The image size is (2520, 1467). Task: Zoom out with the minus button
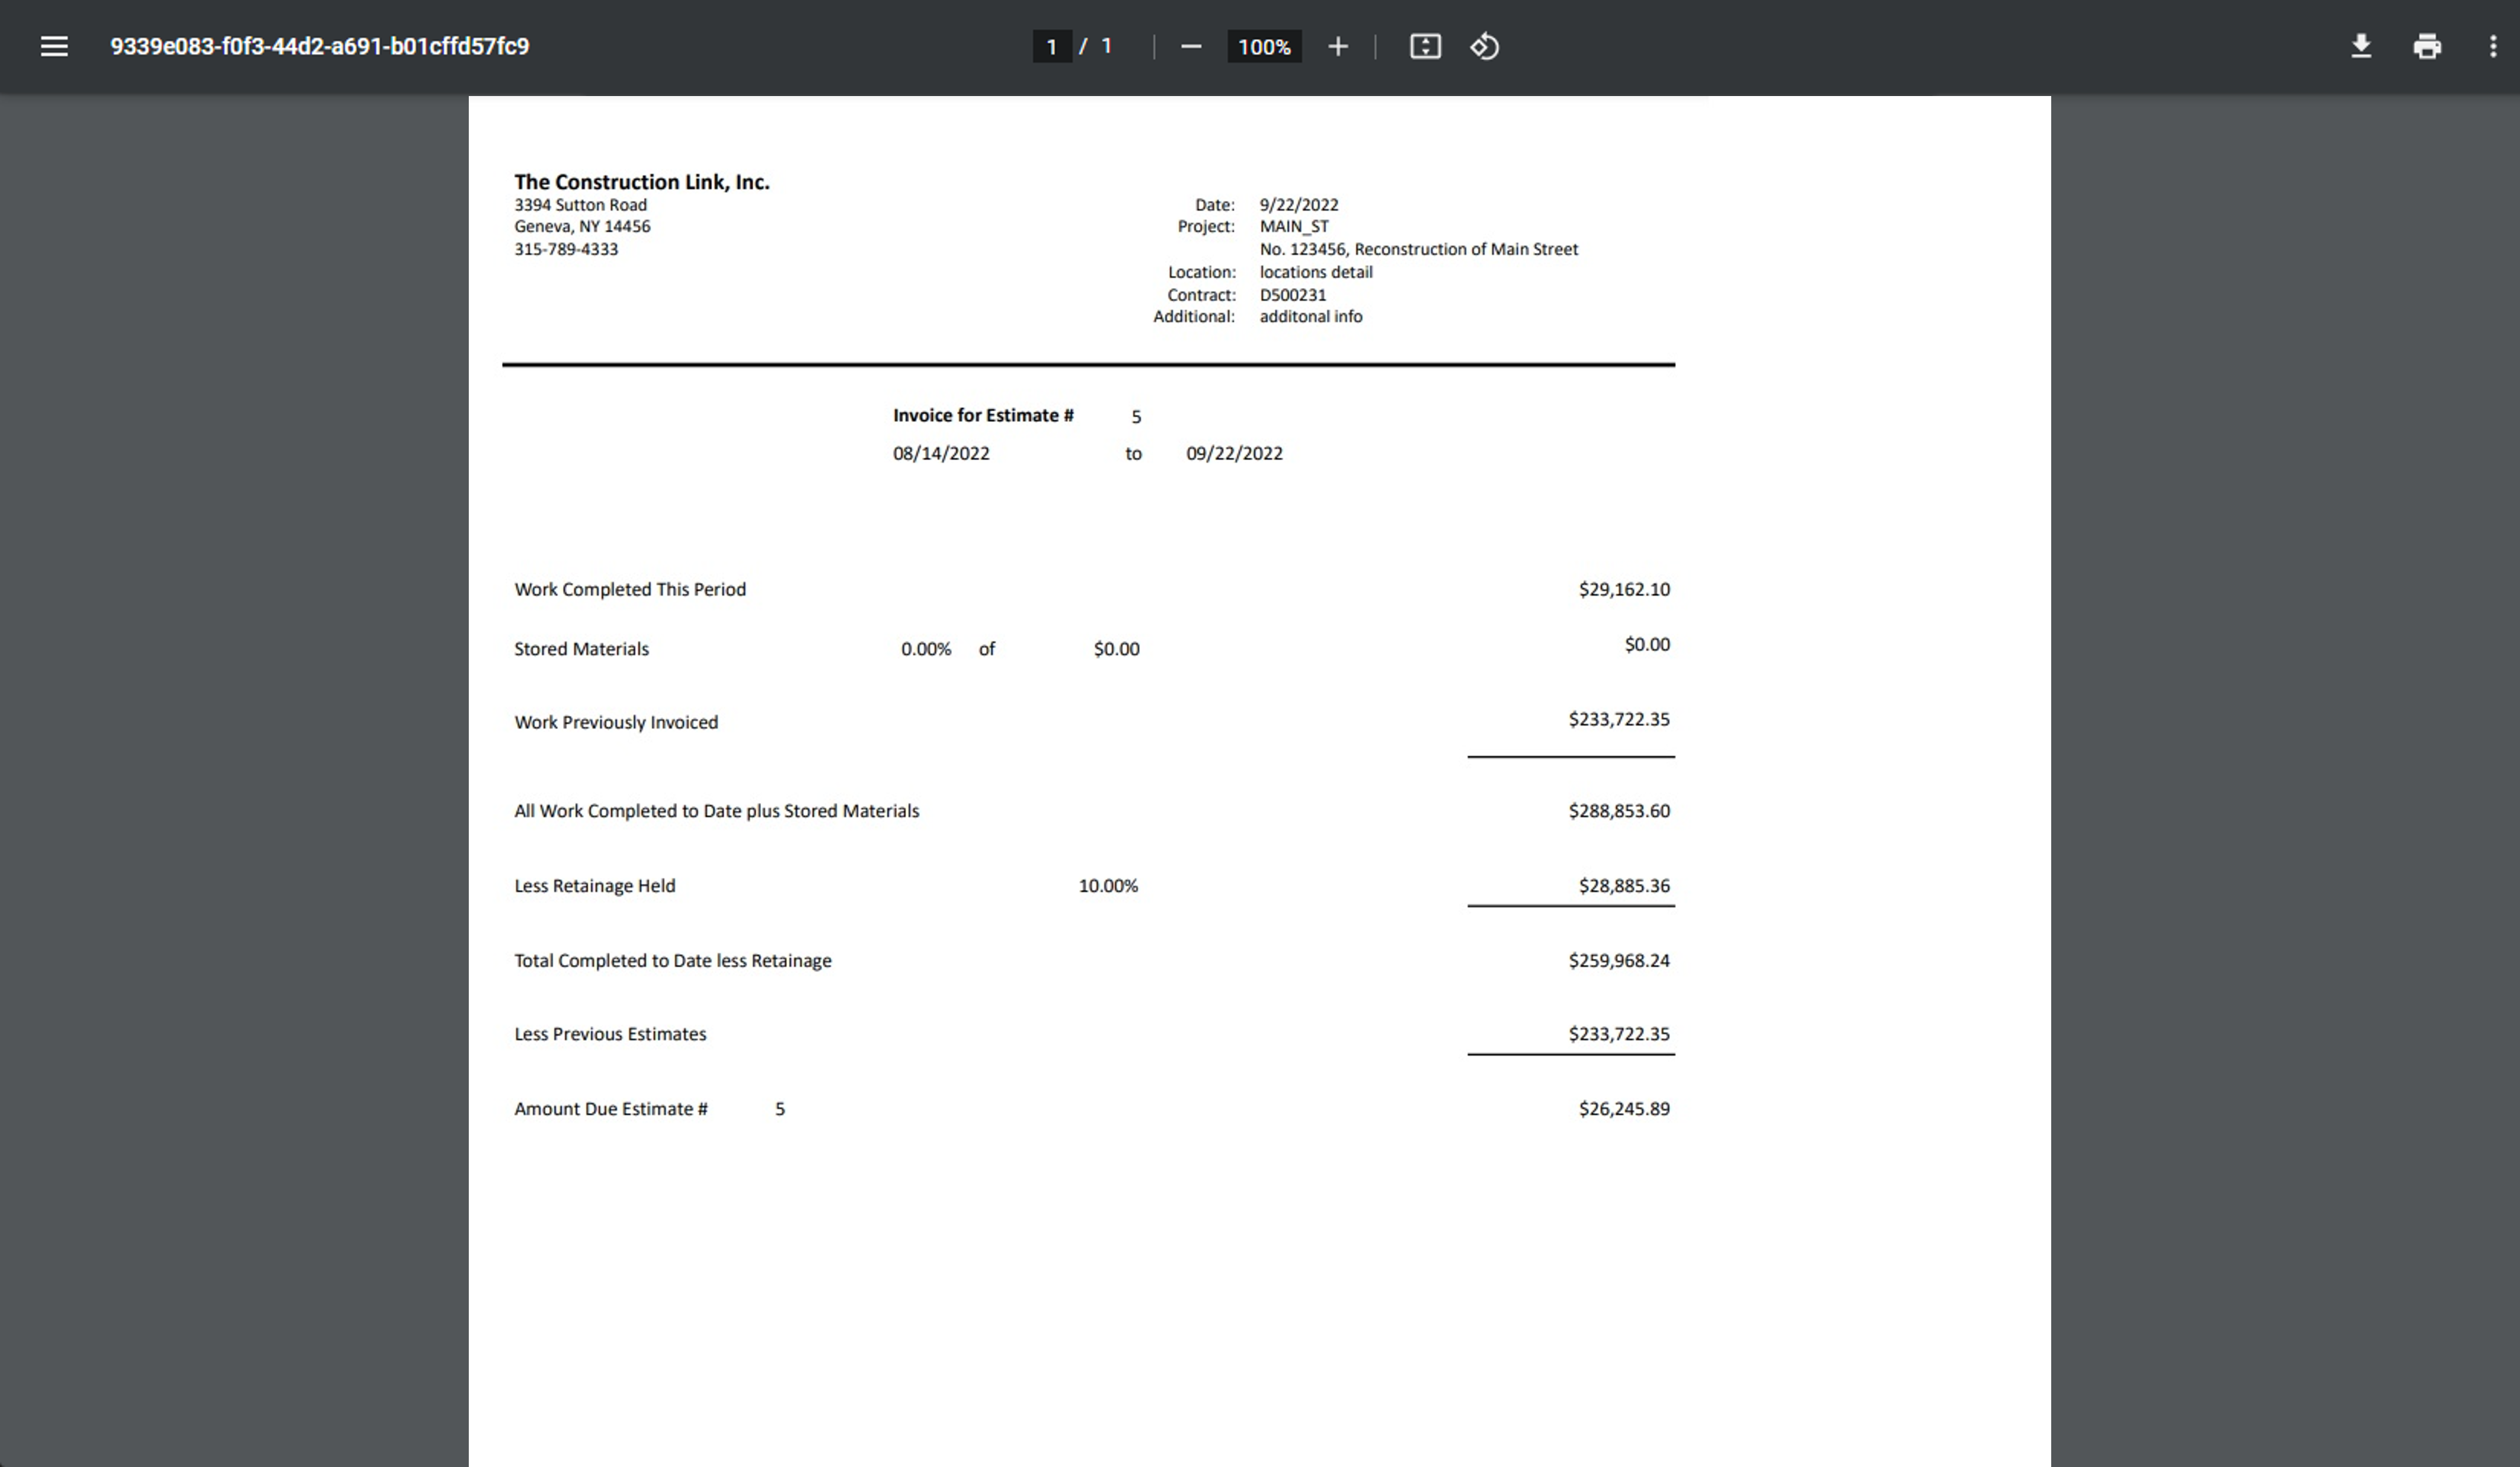click(1190, 46)
